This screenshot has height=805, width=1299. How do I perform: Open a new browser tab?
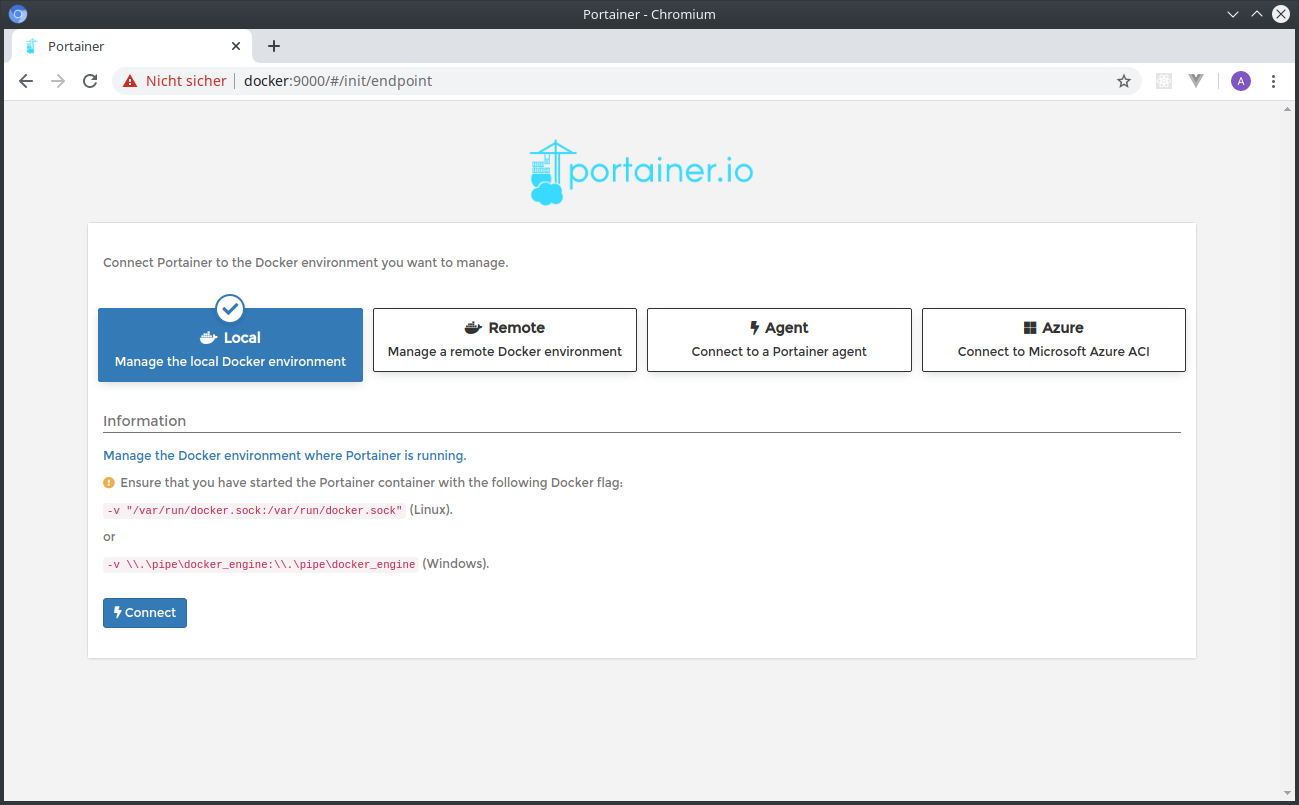click(274, 46)
